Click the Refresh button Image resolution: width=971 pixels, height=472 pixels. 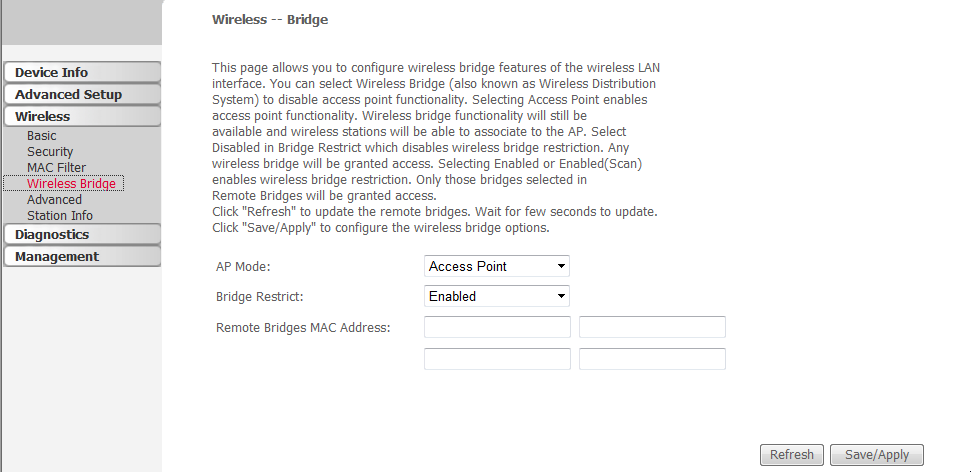pos(791,455)
